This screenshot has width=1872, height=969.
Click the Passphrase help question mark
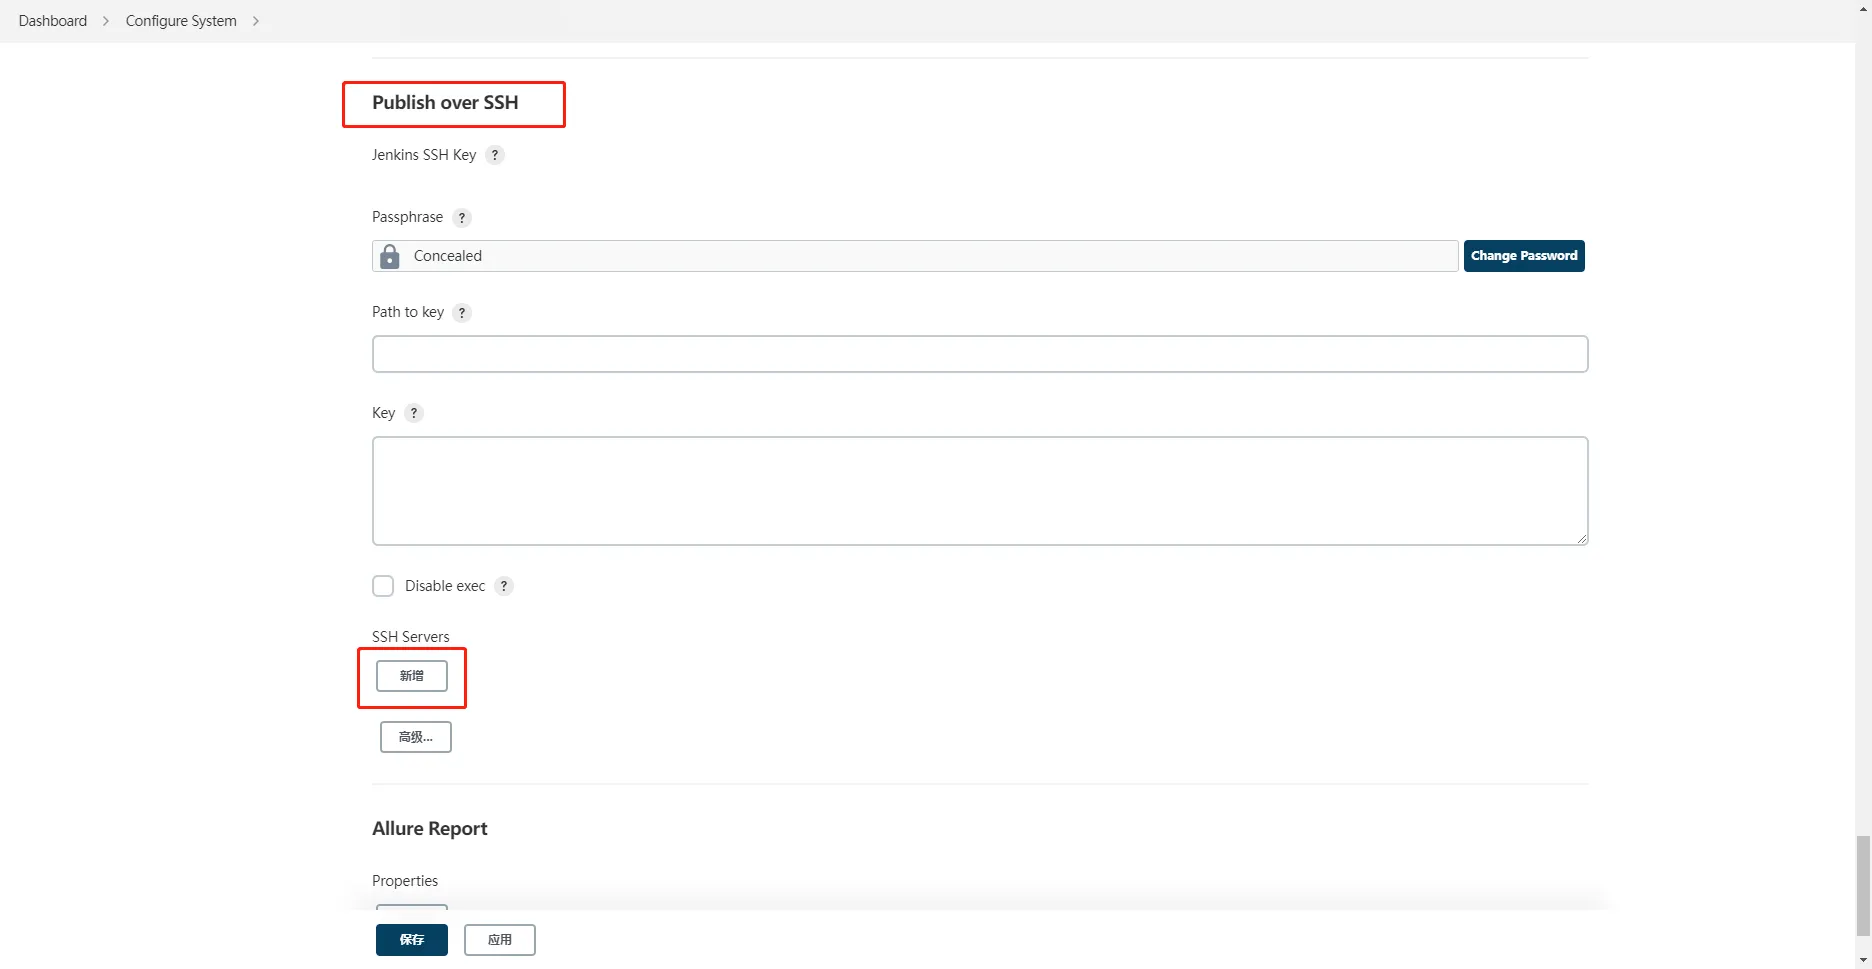(461, 218)
